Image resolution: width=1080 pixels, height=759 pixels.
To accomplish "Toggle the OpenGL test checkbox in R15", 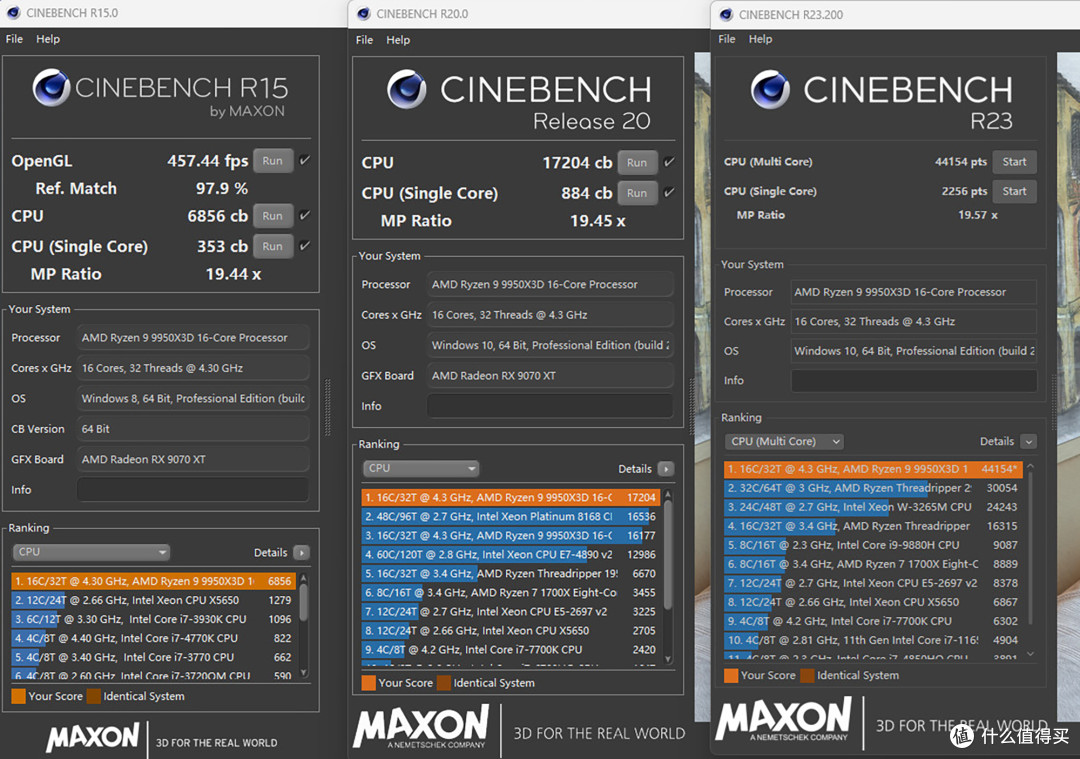I will tap(304, 160).
